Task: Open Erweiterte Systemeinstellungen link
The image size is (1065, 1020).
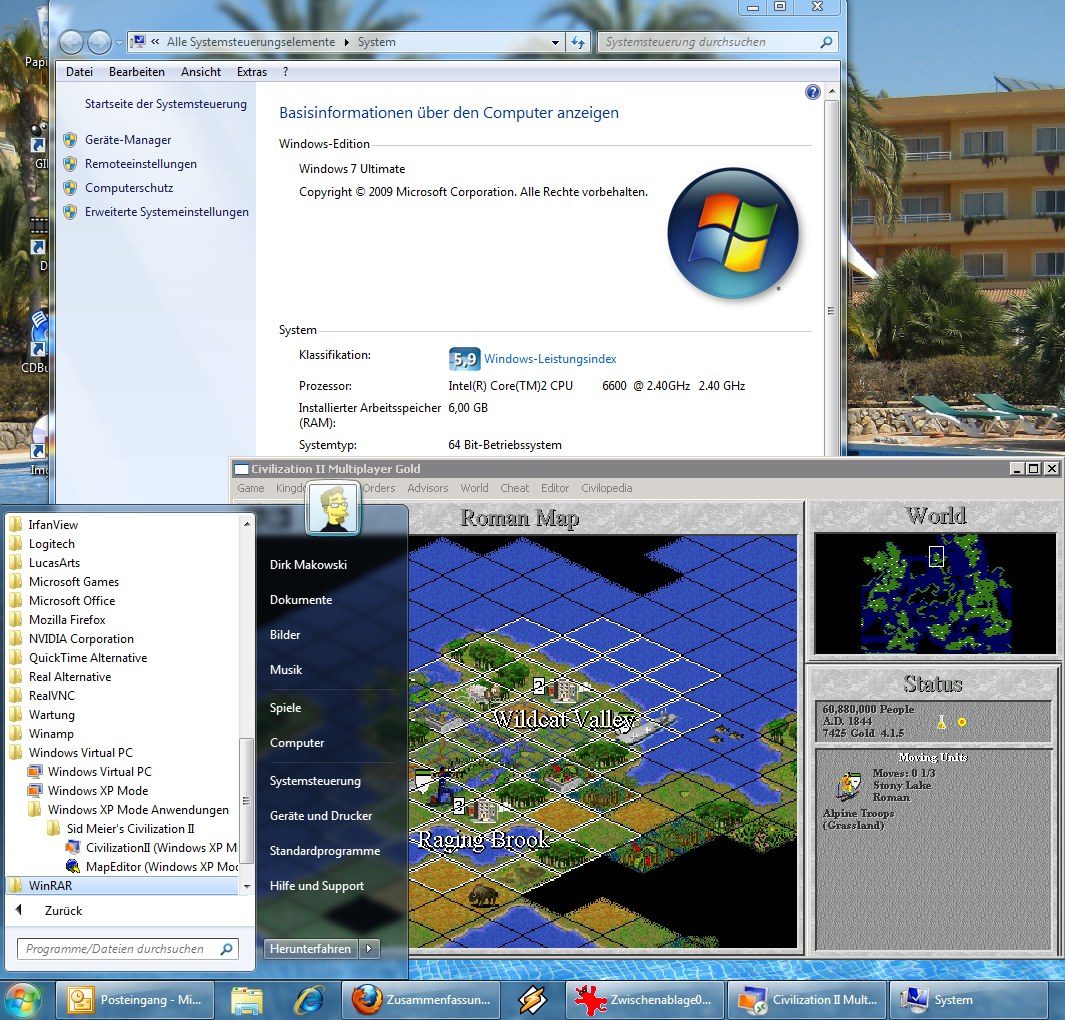Action: click(x=166, y=212)
